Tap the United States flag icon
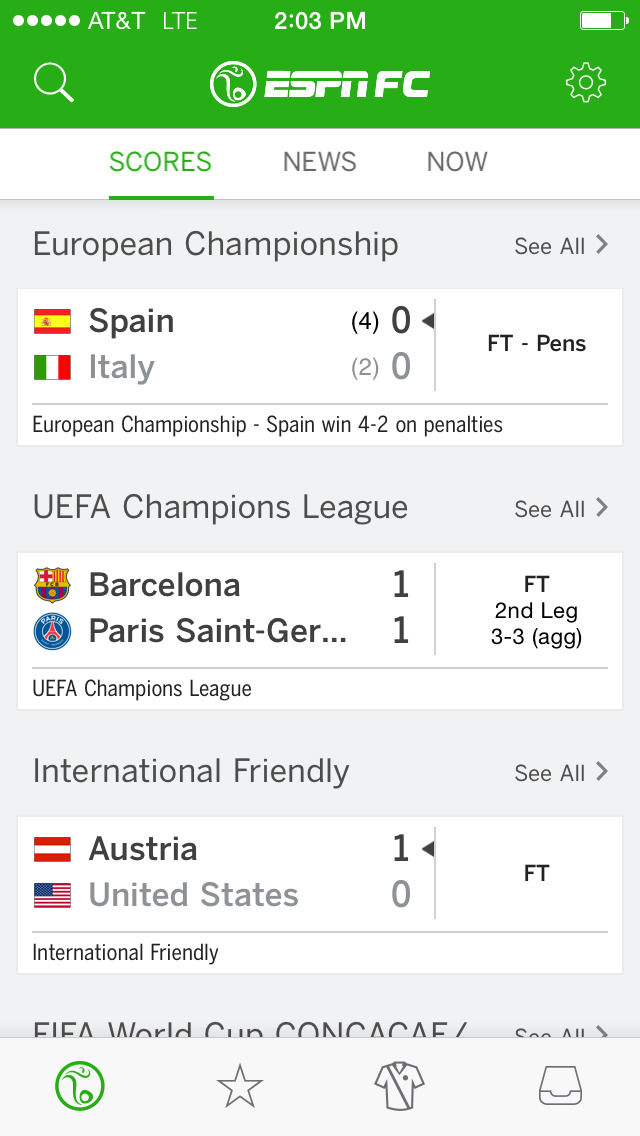Screen dimensions: 640x1136 [54, 895]
